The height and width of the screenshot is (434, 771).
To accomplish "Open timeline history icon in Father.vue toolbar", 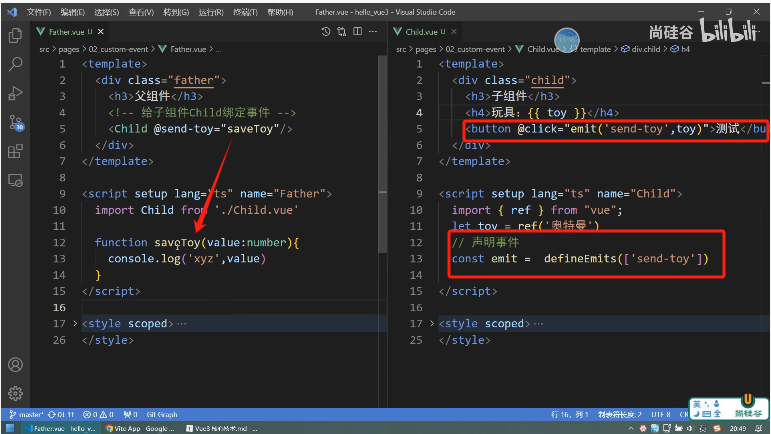I will point(326,31).
